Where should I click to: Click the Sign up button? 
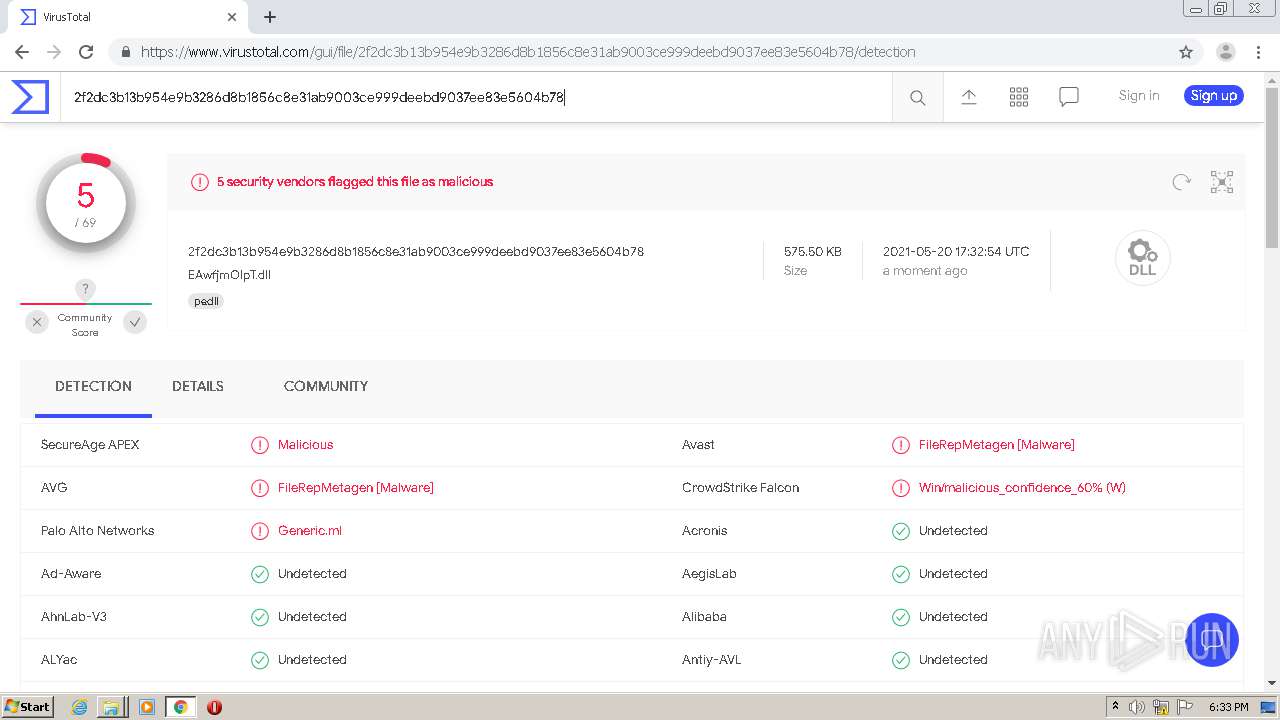pos(1214,96)
